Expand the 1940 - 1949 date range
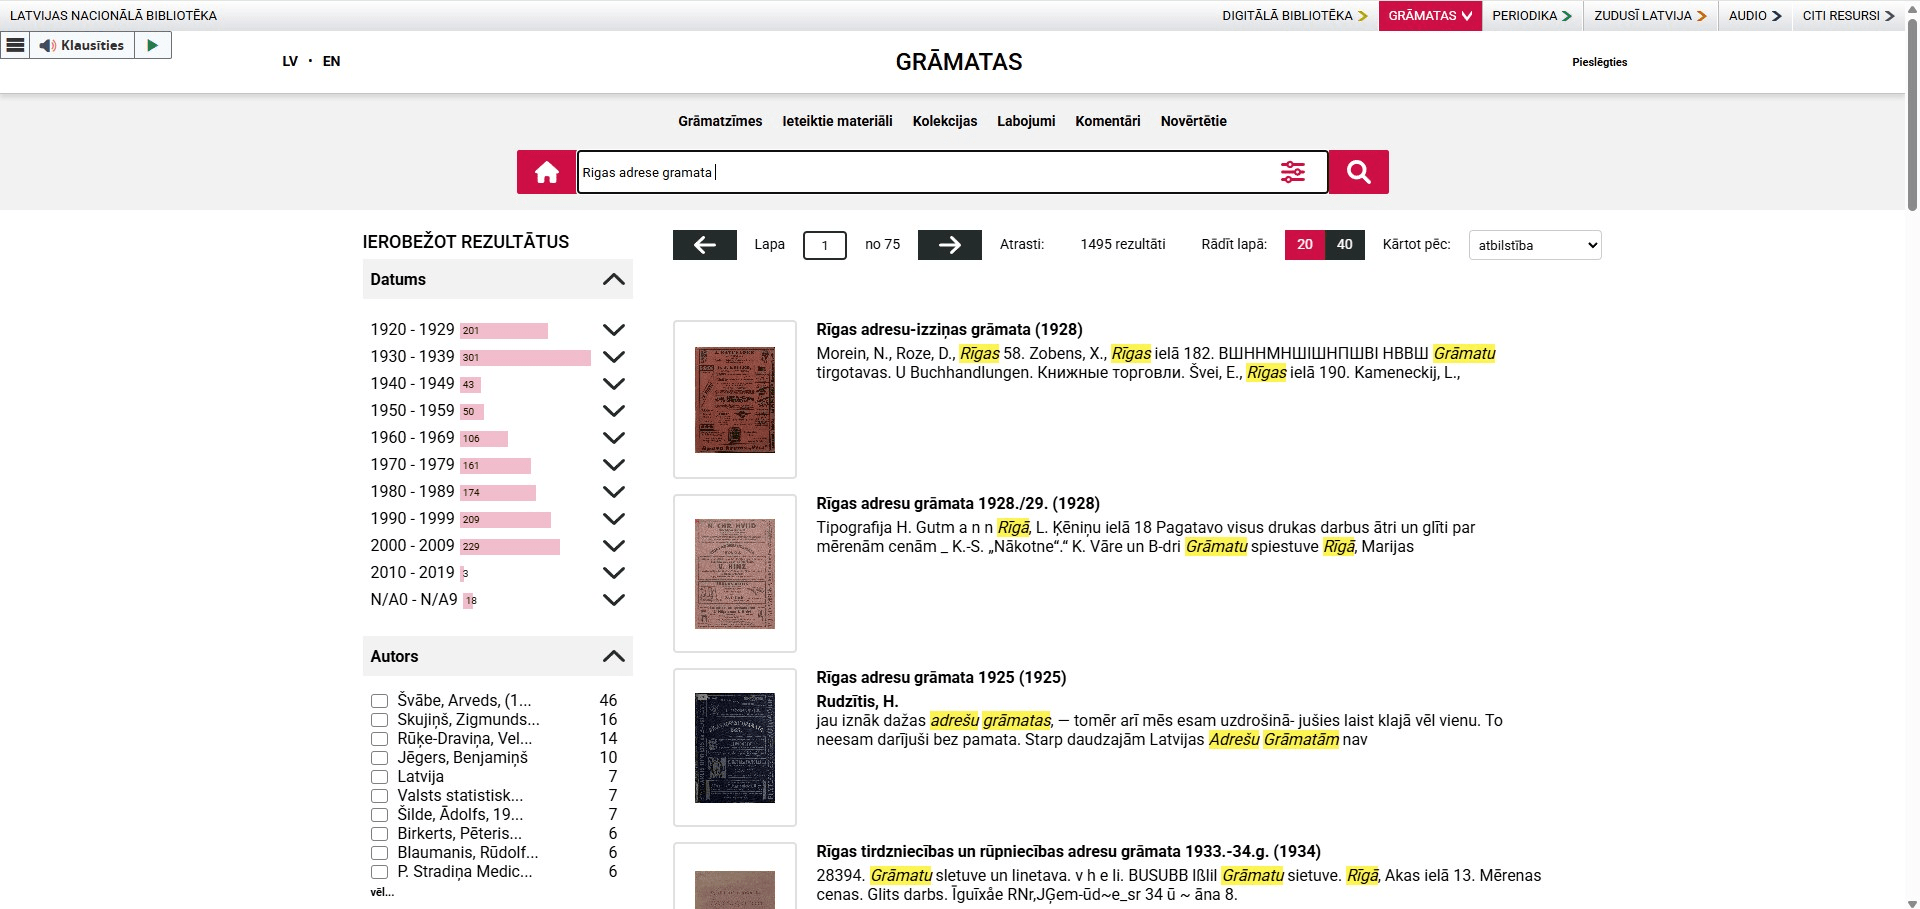This screenshot has height=909, width=1920. point(614,384)
